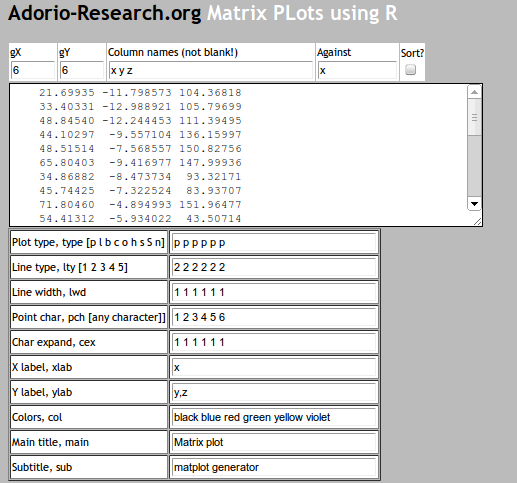Image resolution: width=517 pixels, height=483 pixels.
Task: Click the 'gY' label
Action: coord(65,53)
